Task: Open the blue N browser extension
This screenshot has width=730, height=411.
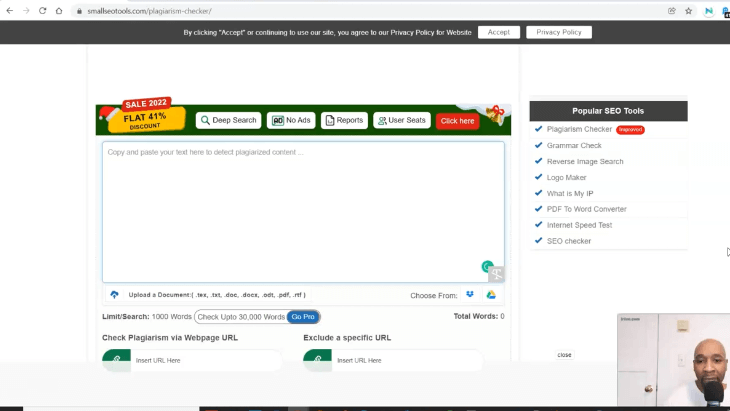Action: 709,11
